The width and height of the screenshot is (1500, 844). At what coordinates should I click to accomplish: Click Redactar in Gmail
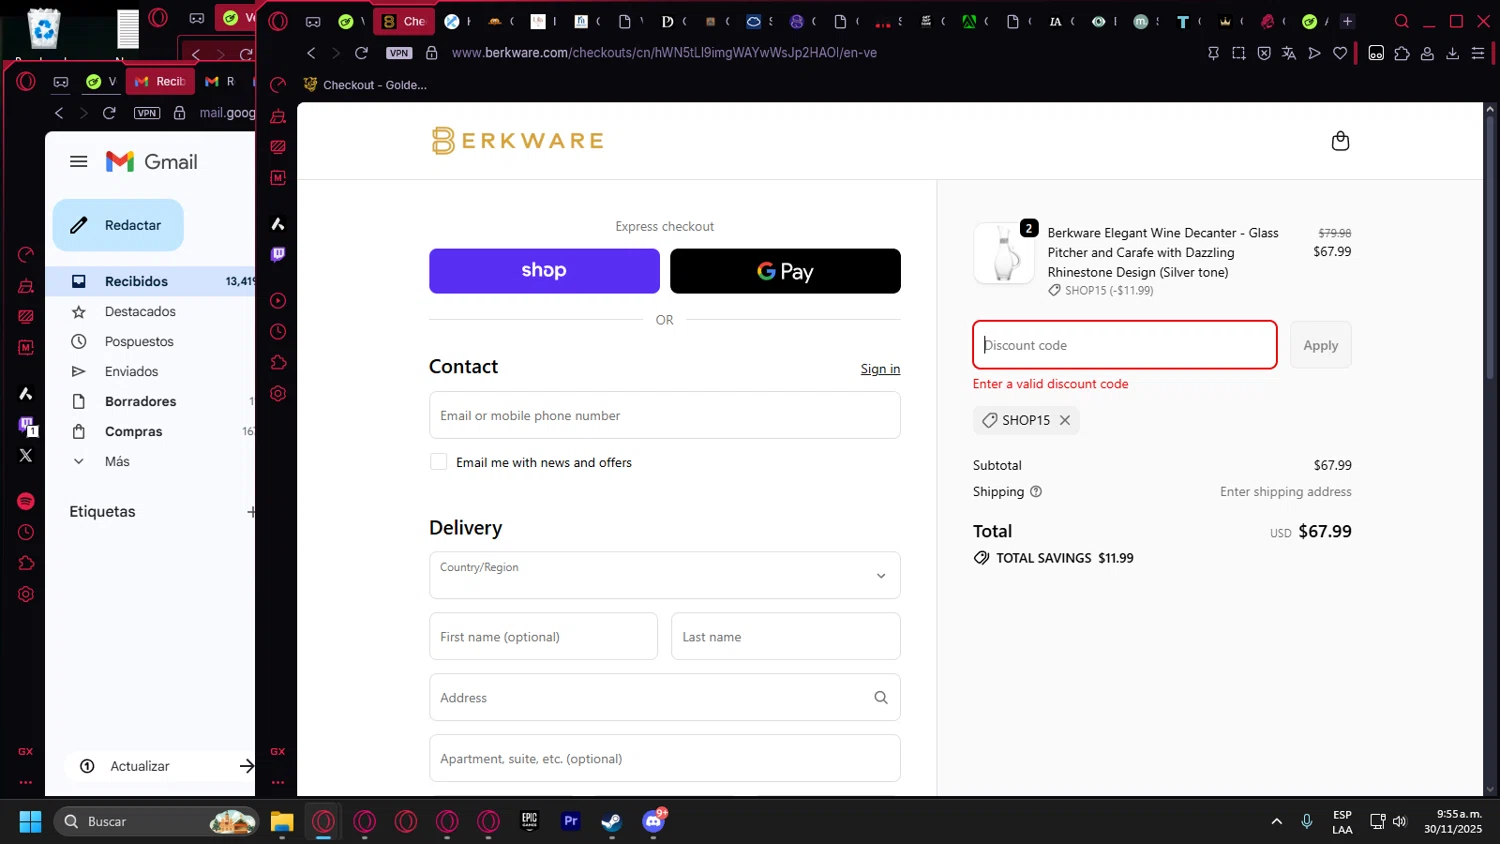tap(118, 225)
